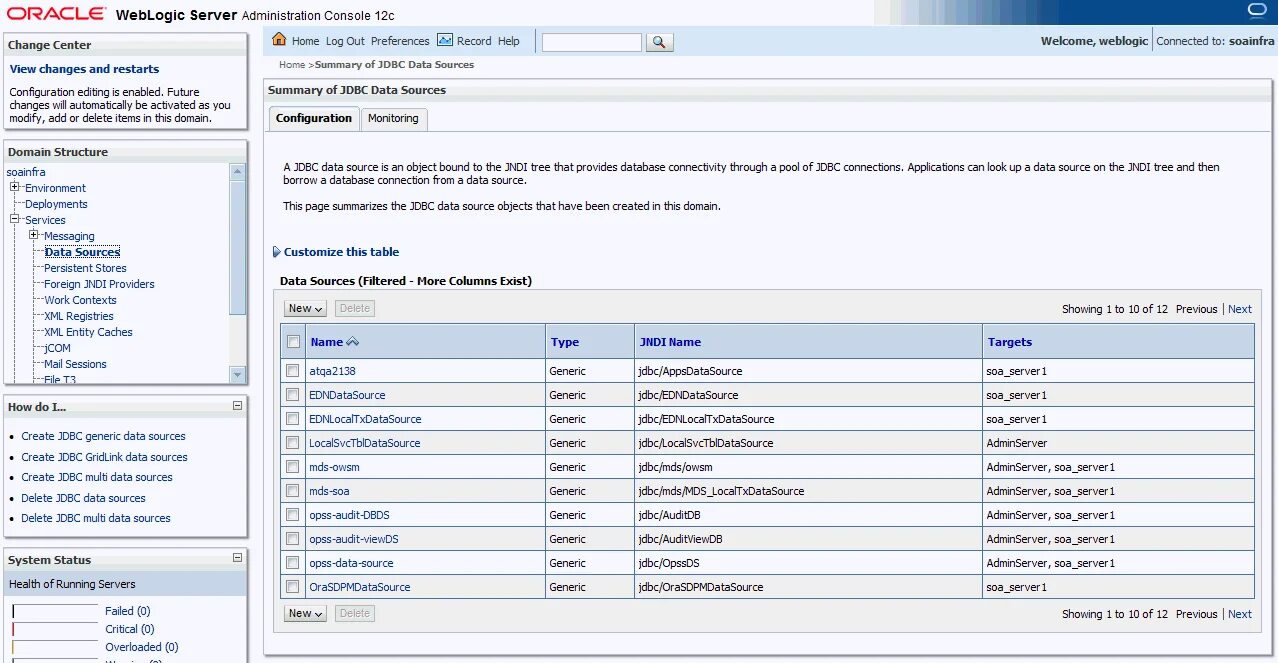This screenshot has width=1278, height=663.
Task: Go to Next page (top pager)
Action: click(x=1240, y=309)
